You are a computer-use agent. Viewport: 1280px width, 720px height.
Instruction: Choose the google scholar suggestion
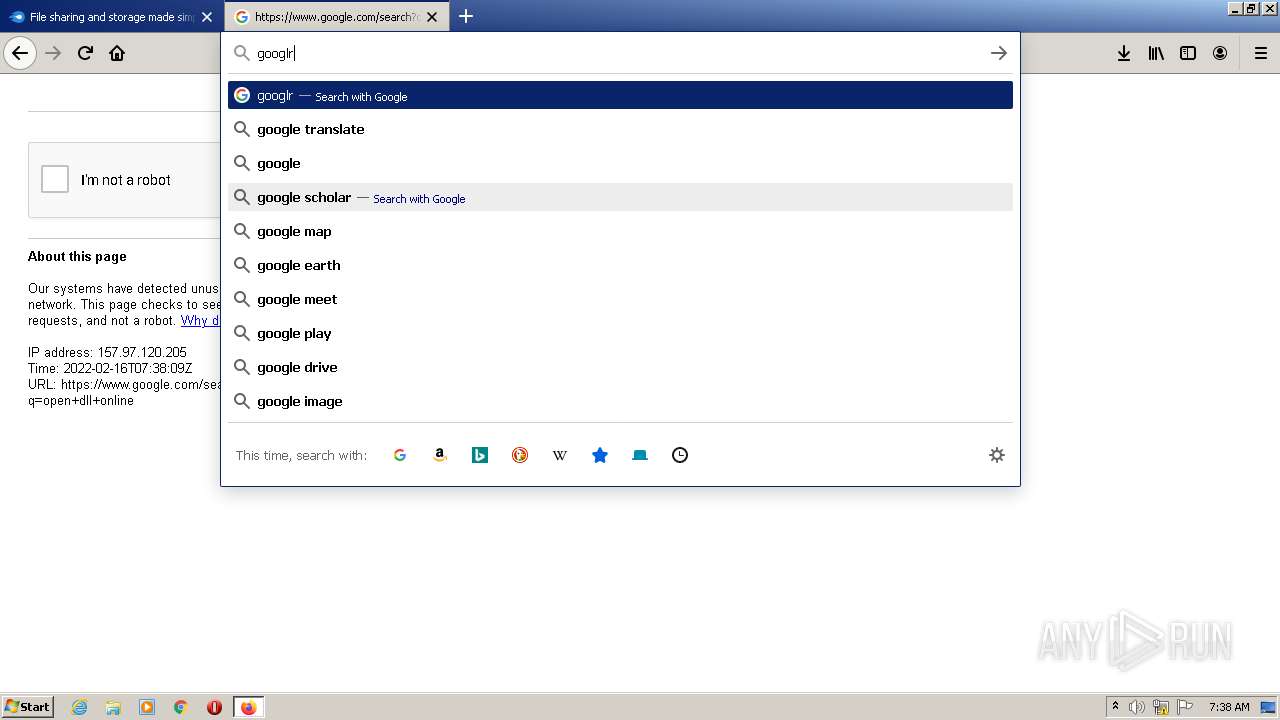click(x=620, y=197)
